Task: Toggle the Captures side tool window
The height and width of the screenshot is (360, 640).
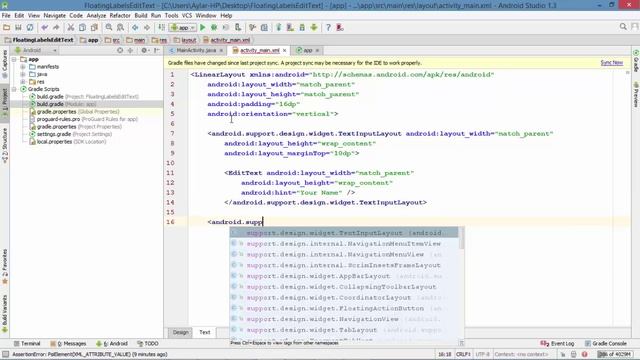Action: (5, 64)
